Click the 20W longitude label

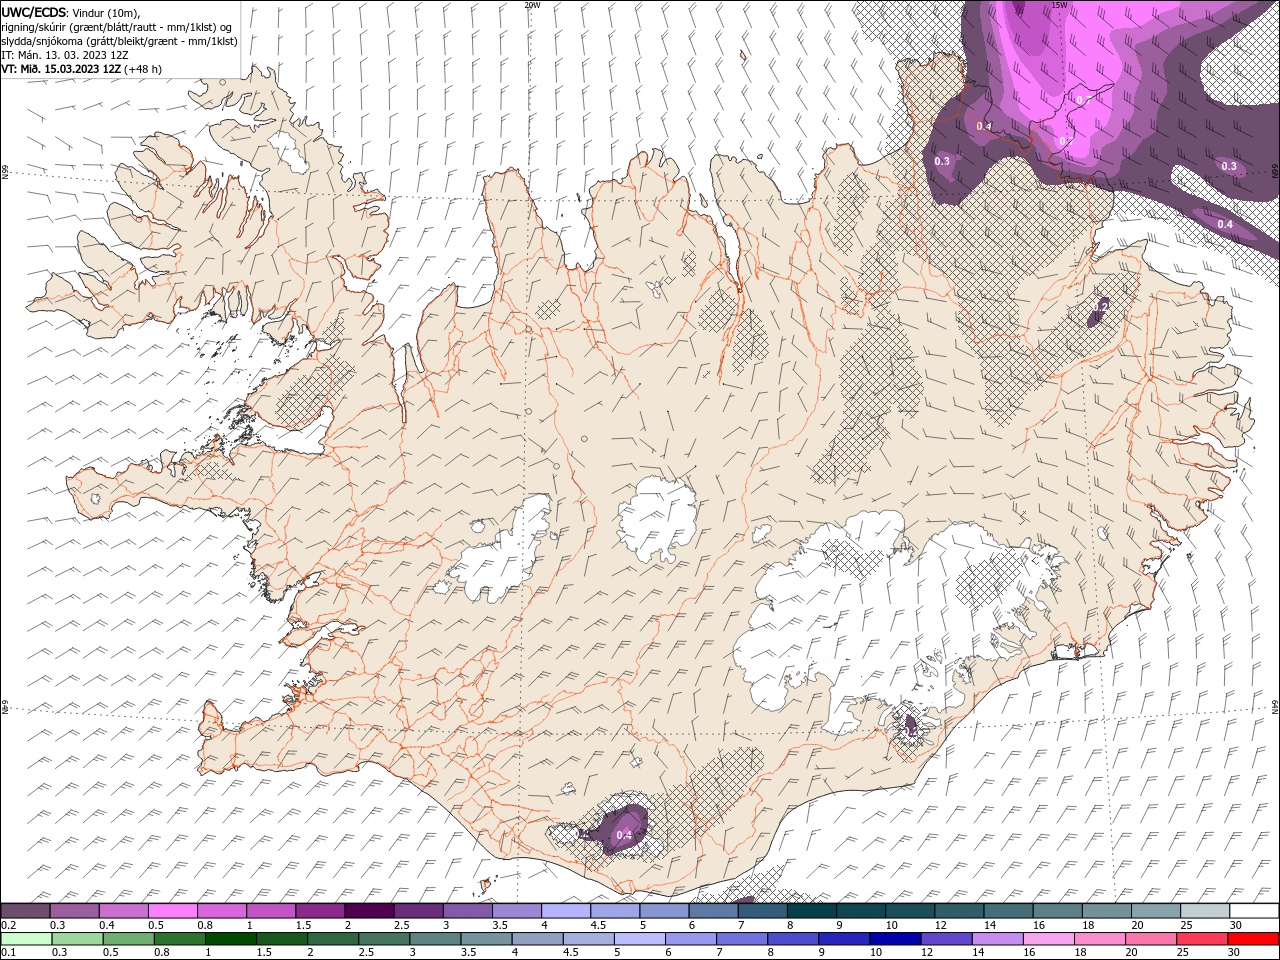[532, 5]
